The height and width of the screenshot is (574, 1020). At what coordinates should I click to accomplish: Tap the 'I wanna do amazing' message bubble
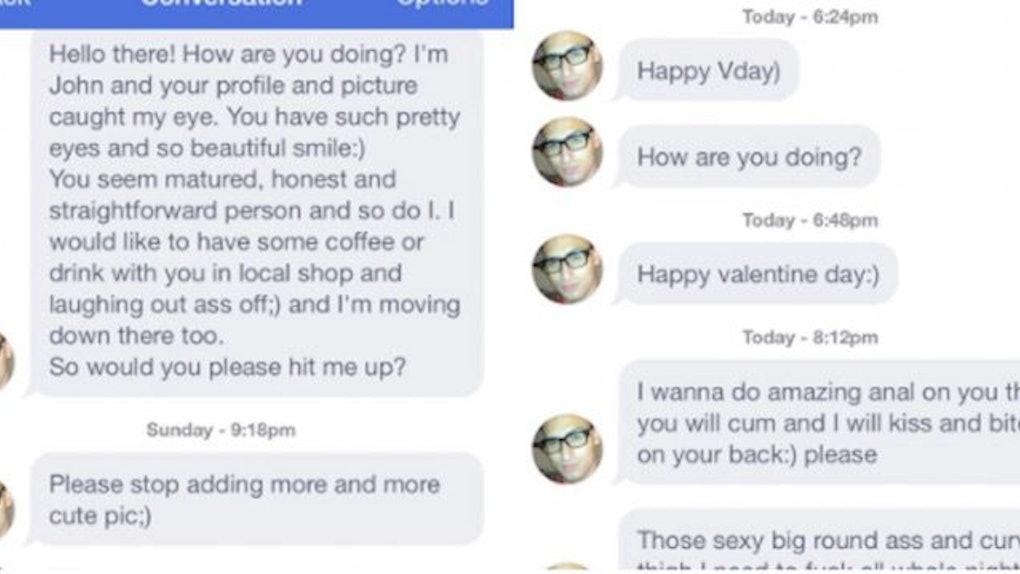click(818, 422)
